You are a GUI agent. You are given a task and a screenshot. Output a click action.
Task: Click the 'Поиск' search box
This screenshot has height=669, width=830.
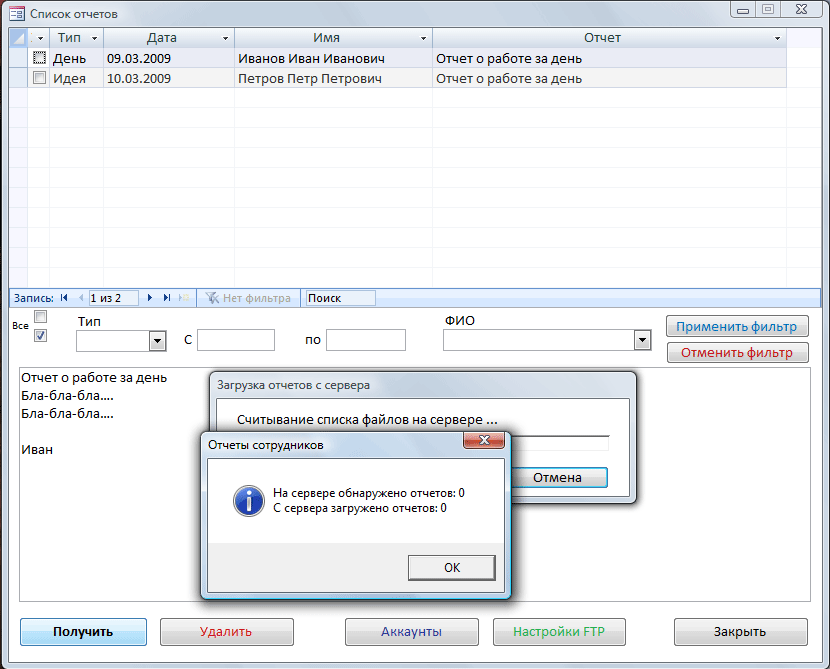point(340,298)
